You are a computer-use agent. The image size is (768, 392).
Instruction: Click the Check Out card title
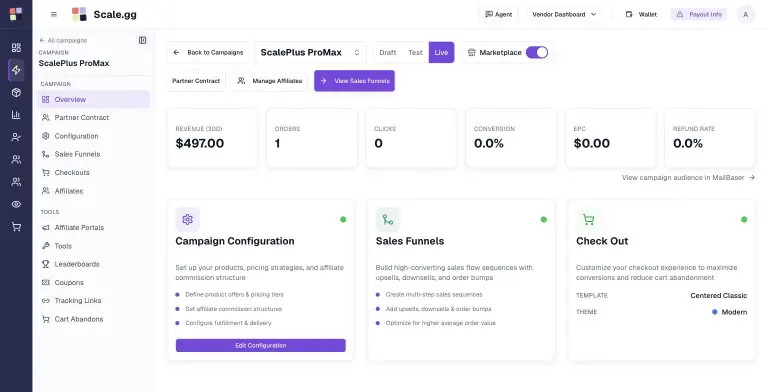click(x=602, y=241)
